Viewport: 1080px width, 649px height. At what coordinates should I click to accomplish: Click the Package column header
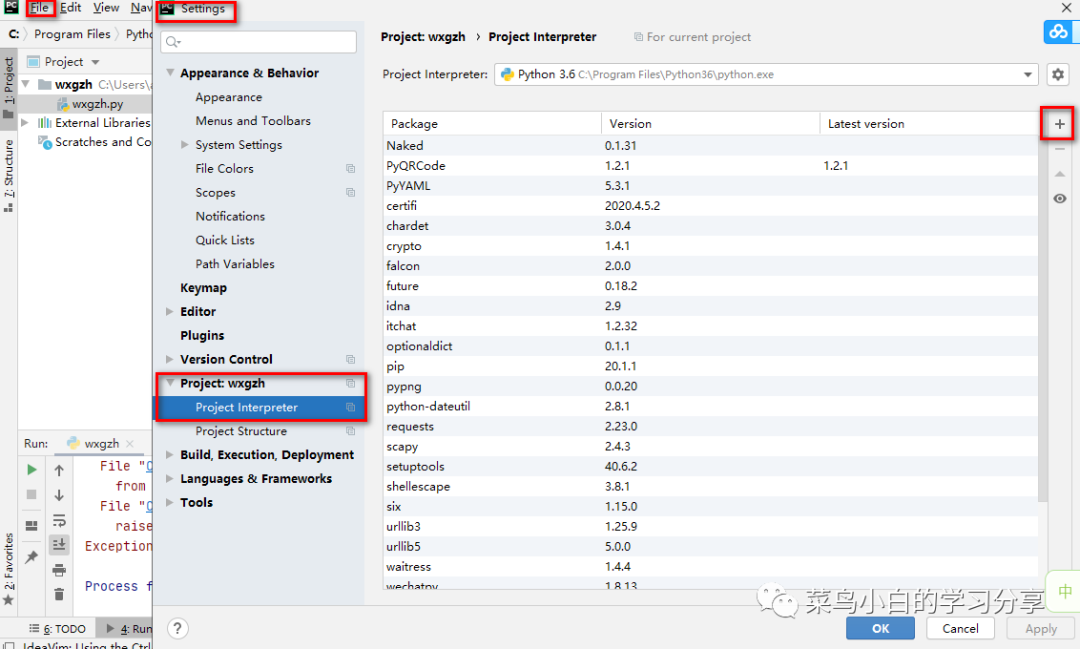(x=492, y=124)
